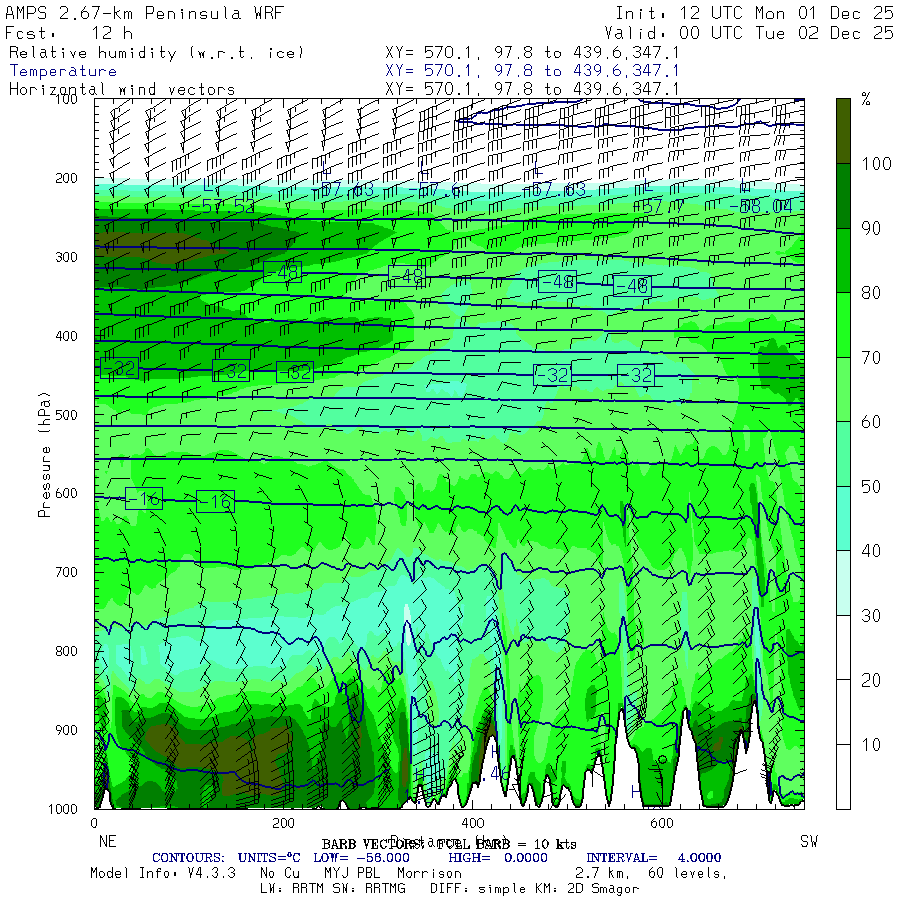Click the title "AMPS 2.67-km Peninsula WRF"
The image size is (900, 900).
pyautogui.click(x=144, y=13)
